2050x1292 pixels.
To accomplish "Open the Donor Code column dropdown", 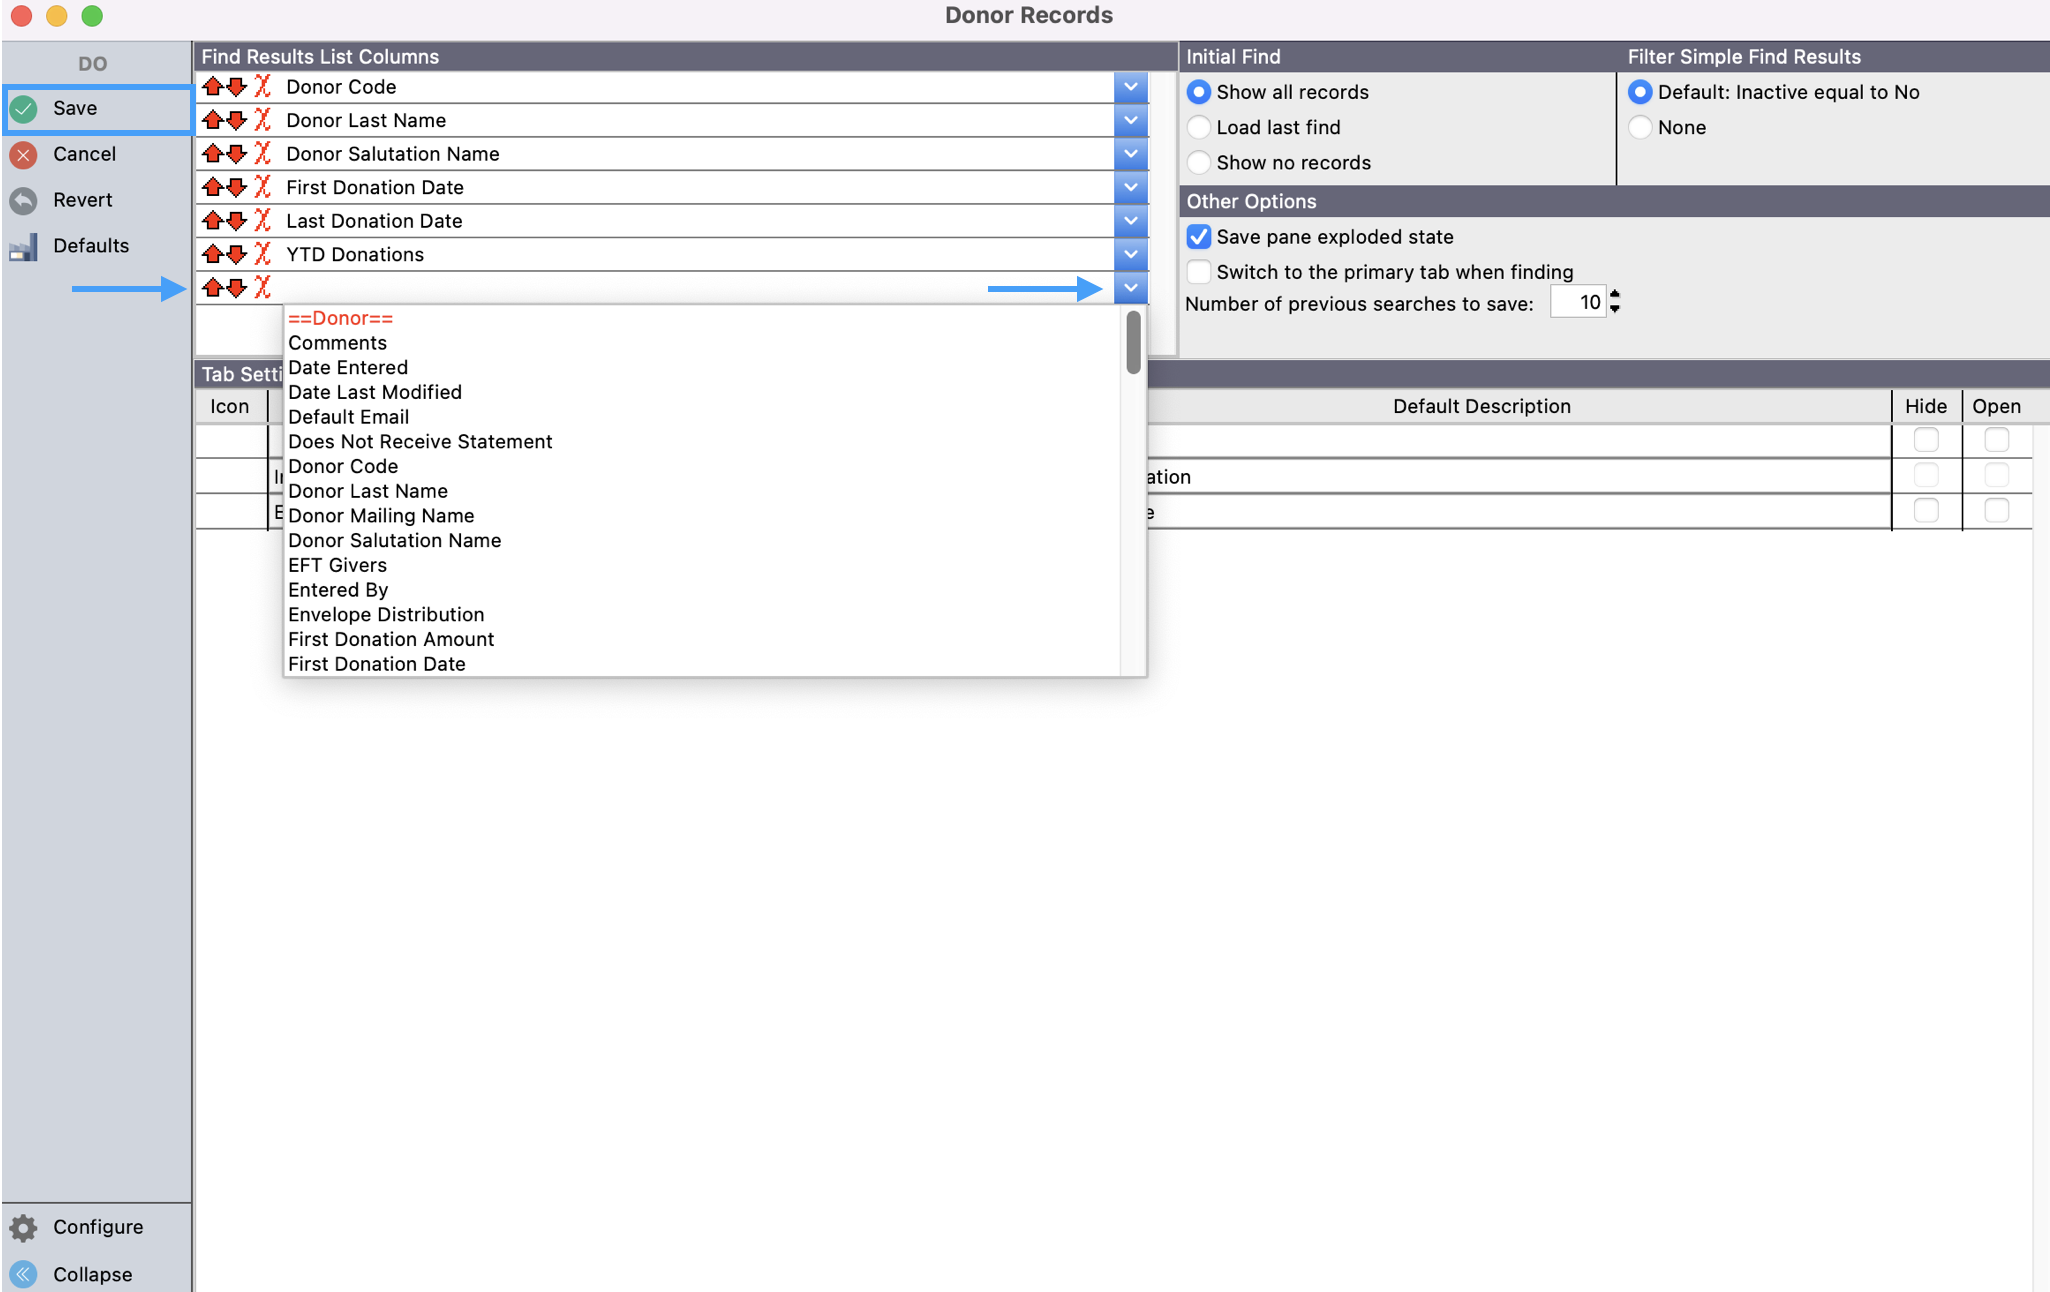I will coord(1130,87).
